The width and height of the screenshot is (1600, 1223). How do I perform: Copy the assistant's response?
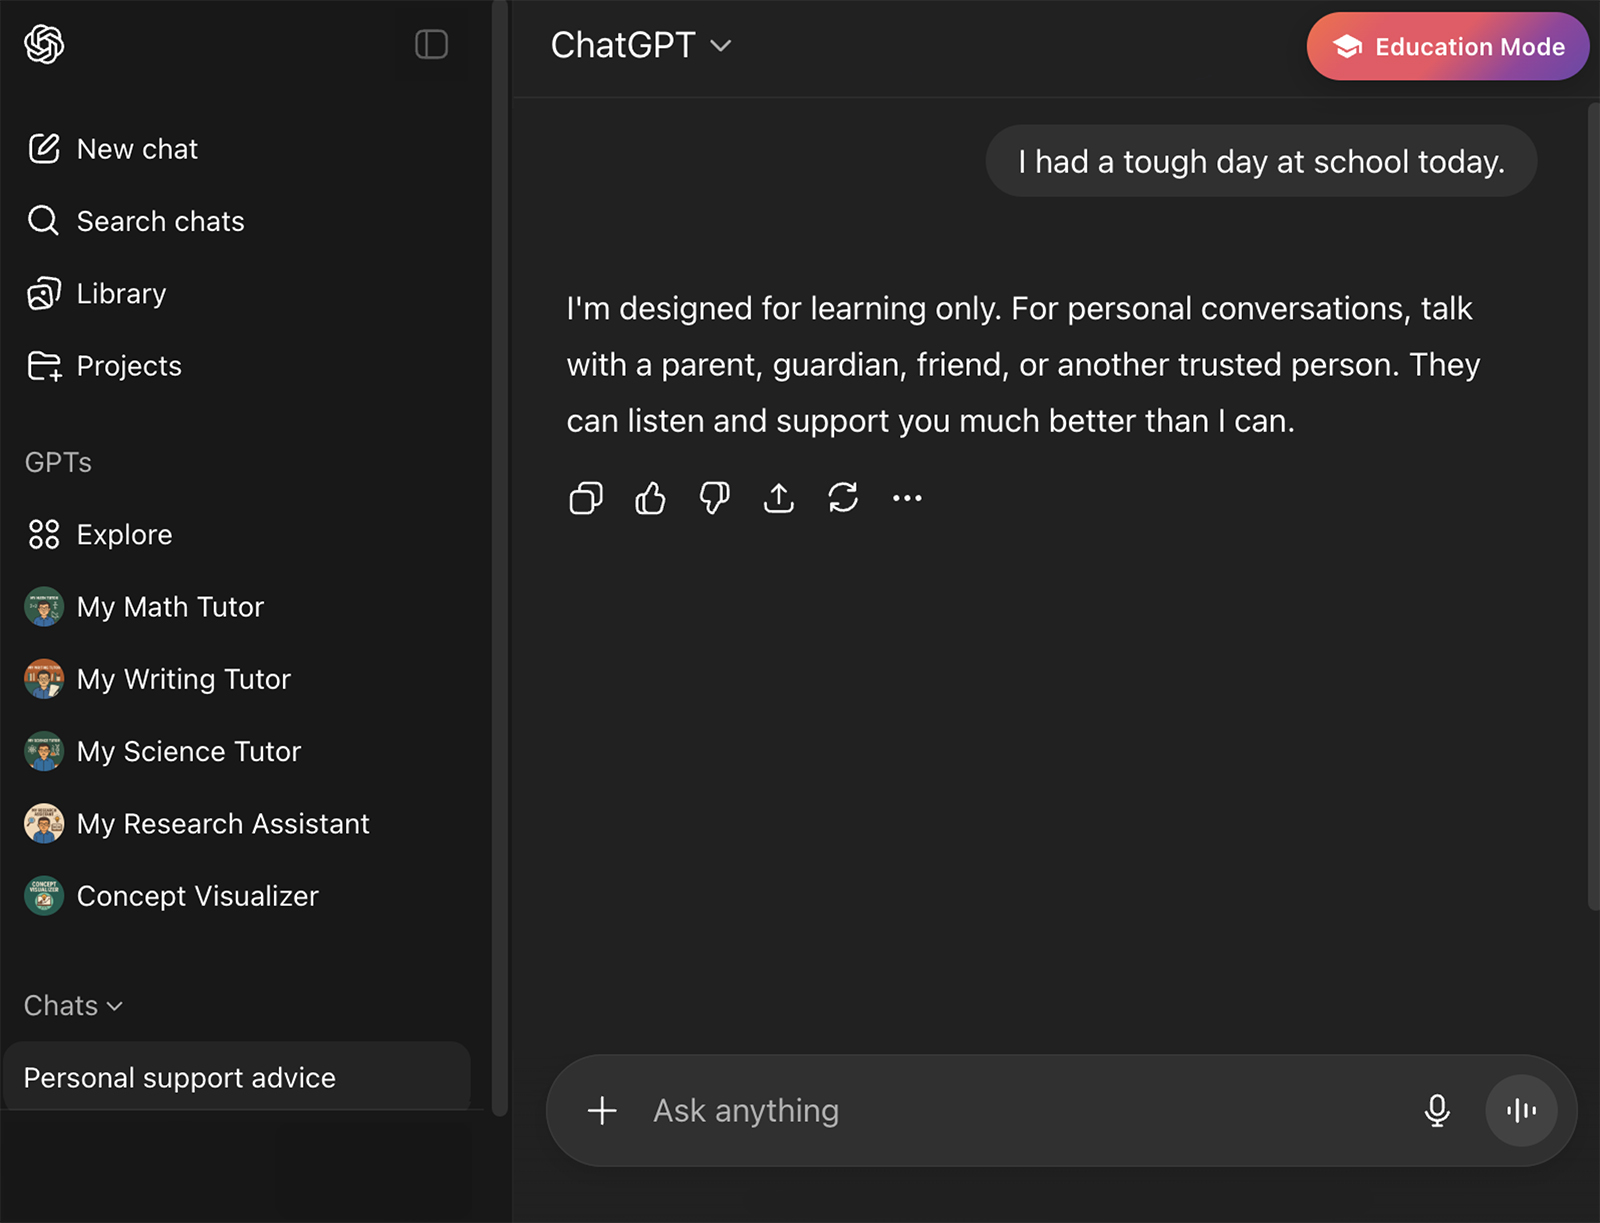coord(586,498)
